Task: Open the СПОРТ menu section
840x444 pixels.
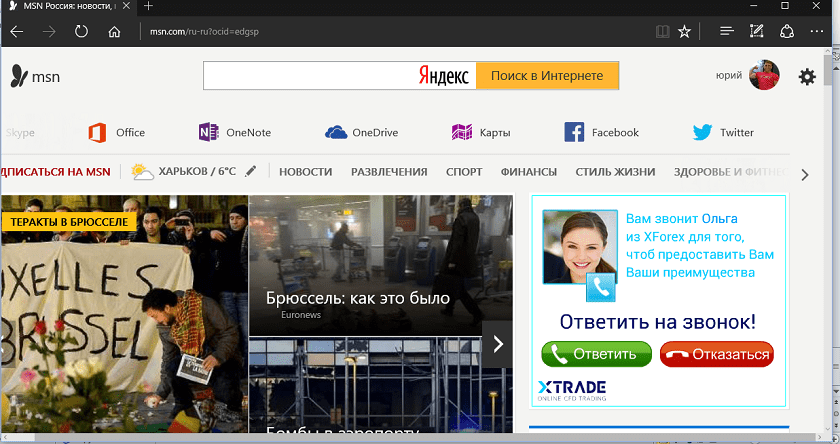Action: tap(464, 172)
